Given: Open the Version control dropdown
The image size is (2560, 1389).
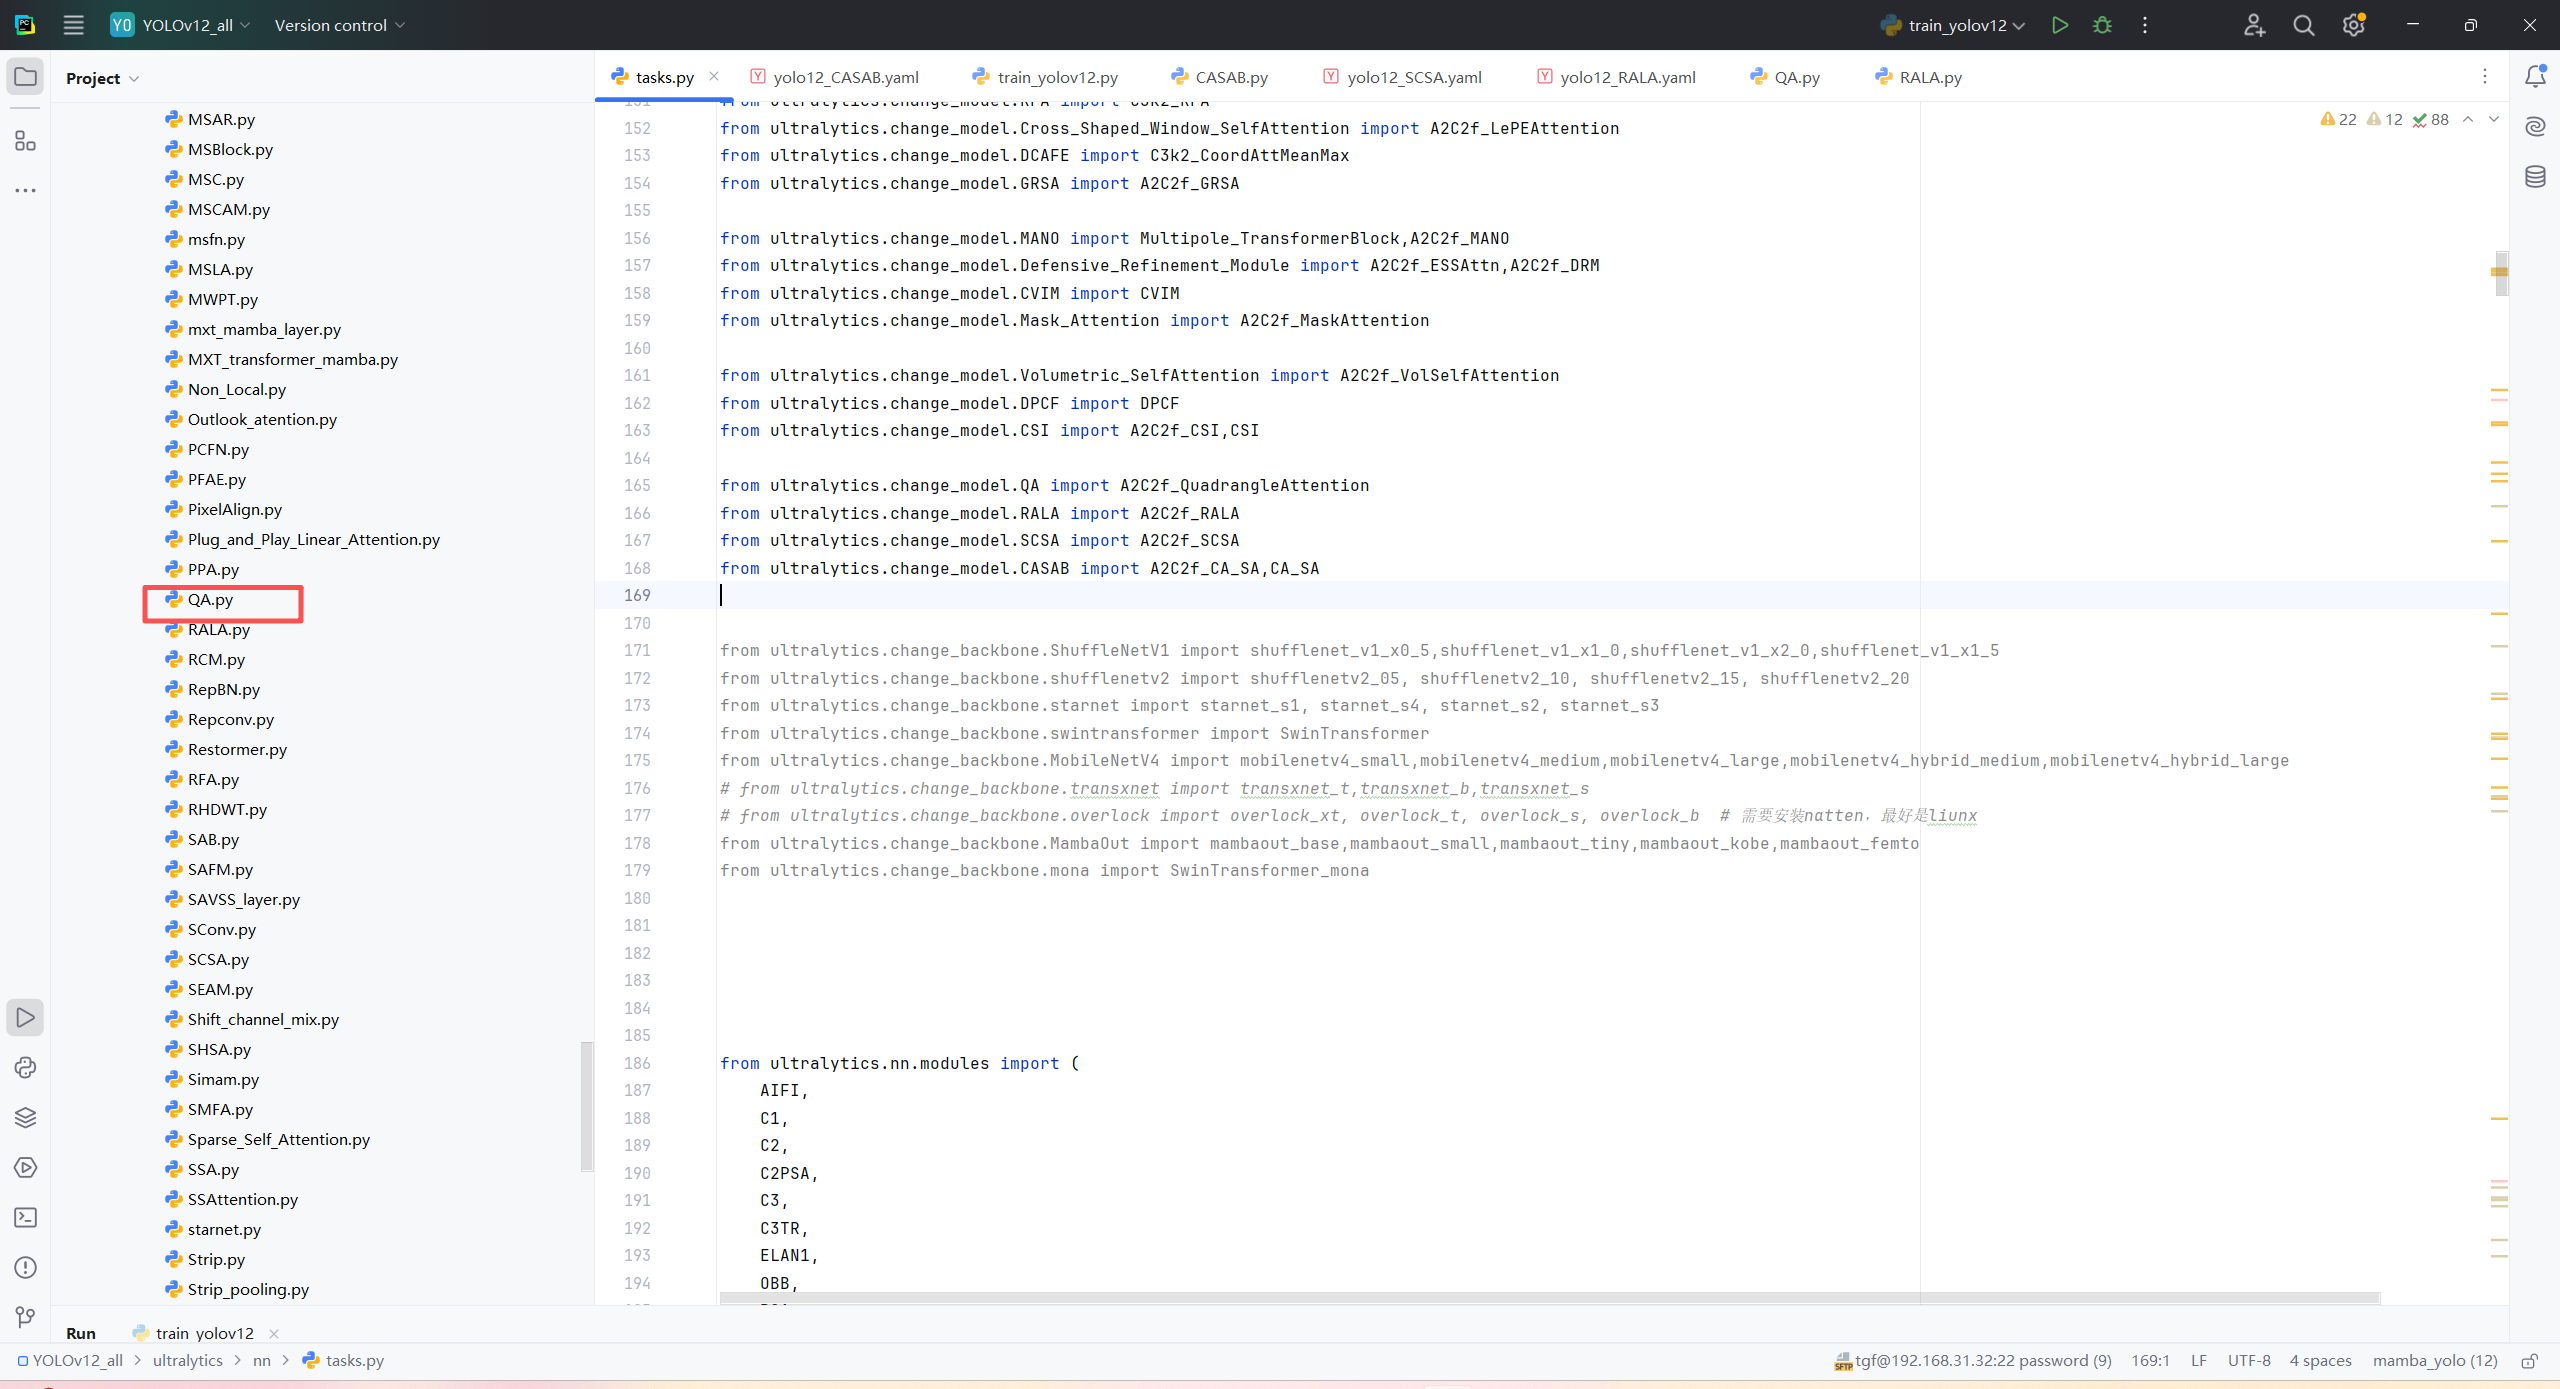Looking at the screenshot, I should point(340,25).
